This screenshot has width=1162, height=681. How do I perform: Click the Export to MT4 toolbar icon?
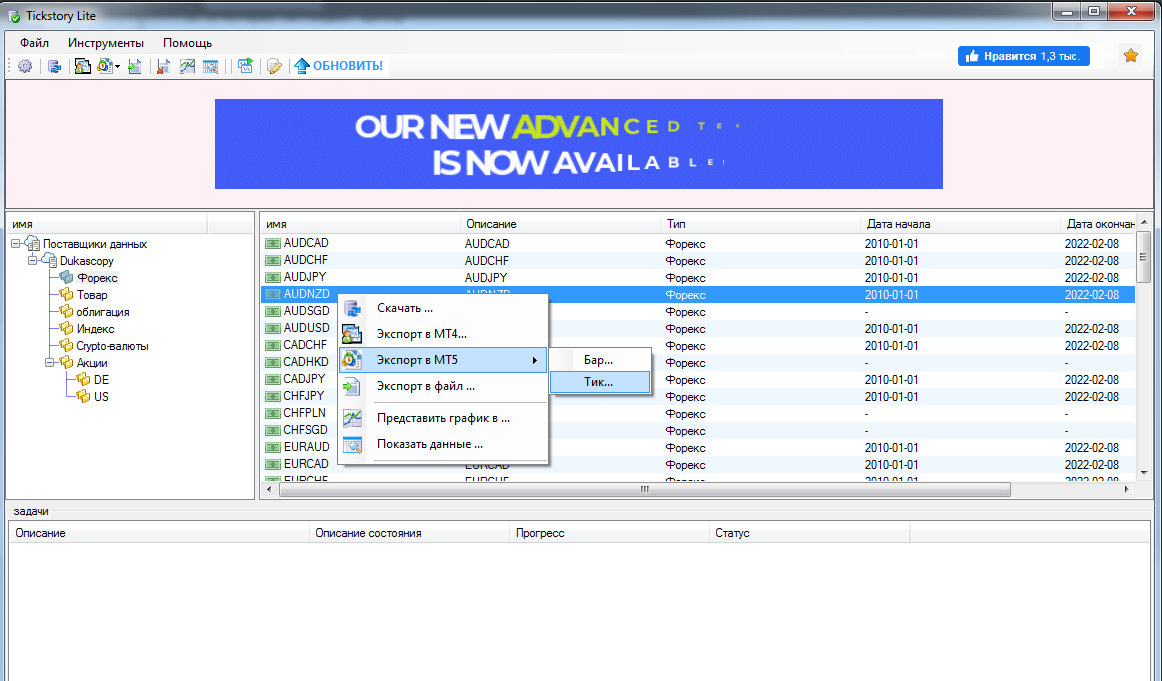point(82,66)
